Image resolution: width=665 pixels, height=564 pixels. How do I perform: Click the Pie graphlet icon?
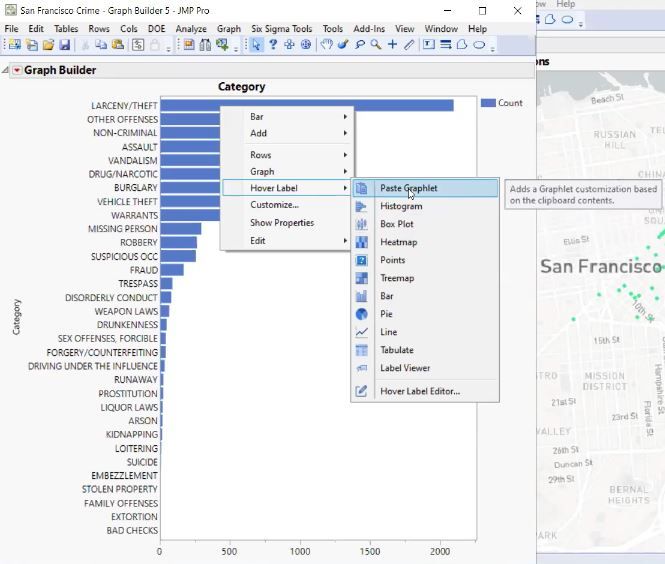[361, 314]
